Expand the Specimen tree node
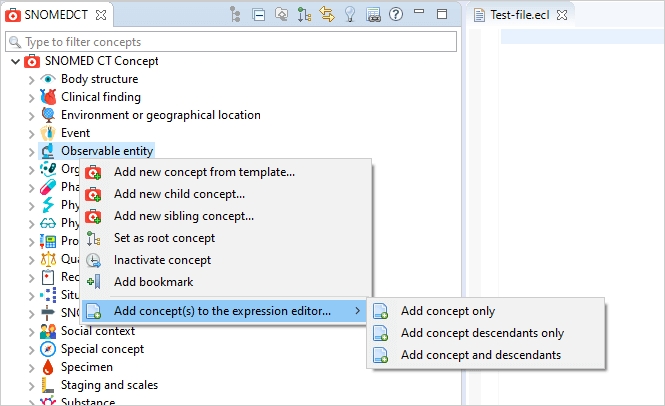Viewport: 665px width, 406px height. [x=31, y=367]
